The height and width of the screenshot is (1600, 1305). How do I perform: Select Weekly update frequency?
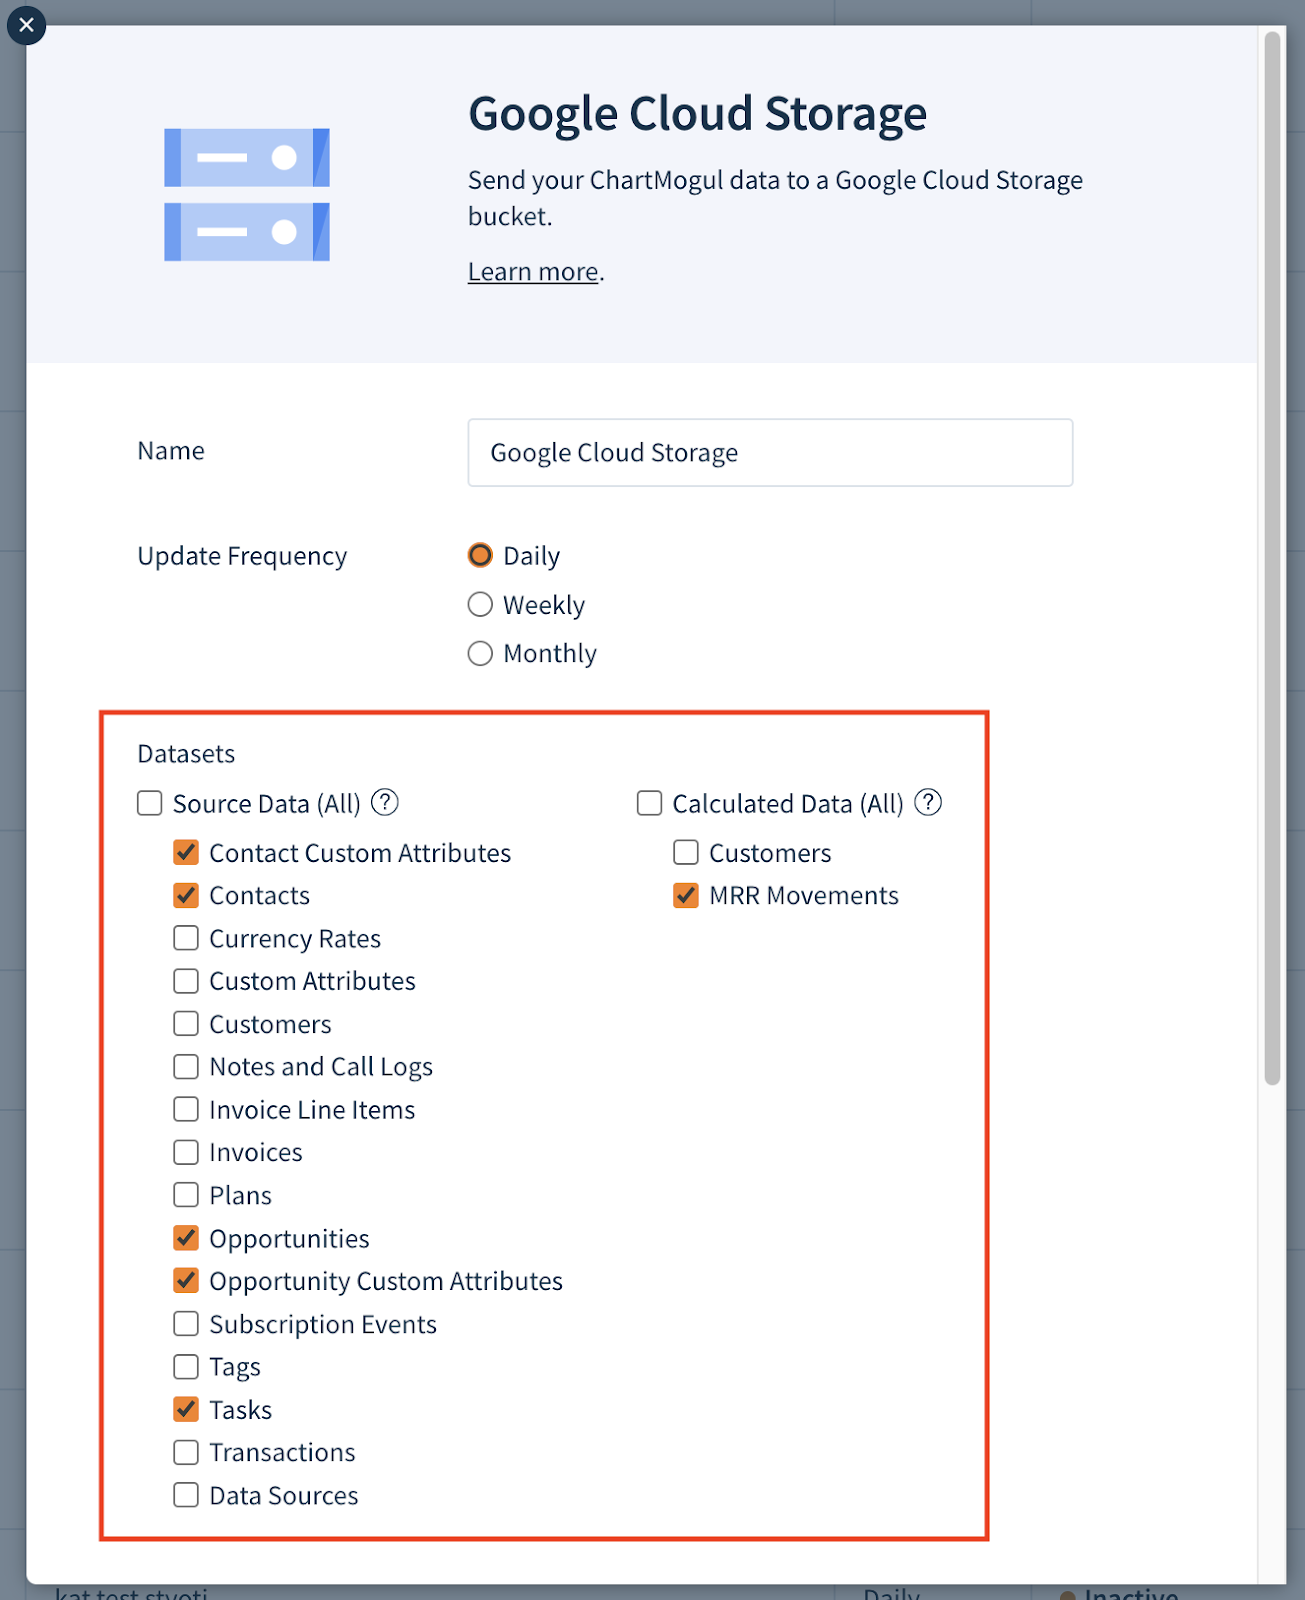point(480,604)
